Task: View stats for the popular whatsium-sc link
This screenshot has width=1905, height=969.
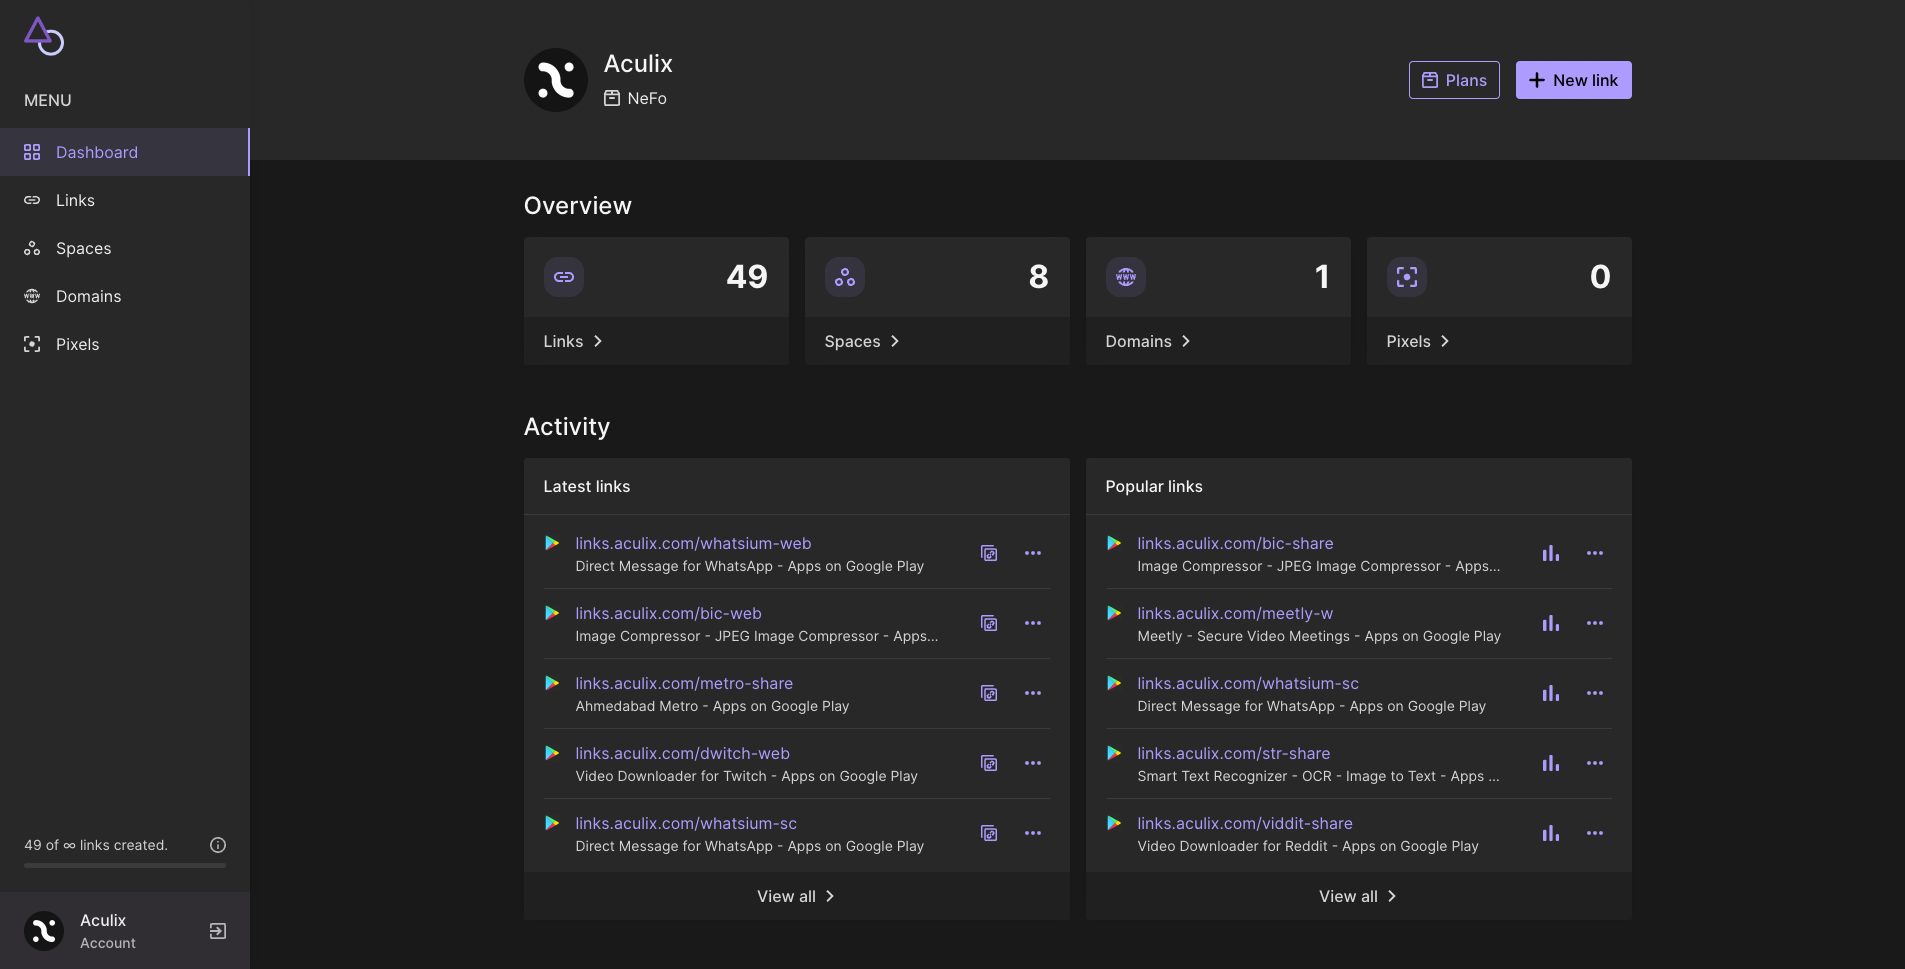Action: pyautogui.click(x=1551, y=693)
